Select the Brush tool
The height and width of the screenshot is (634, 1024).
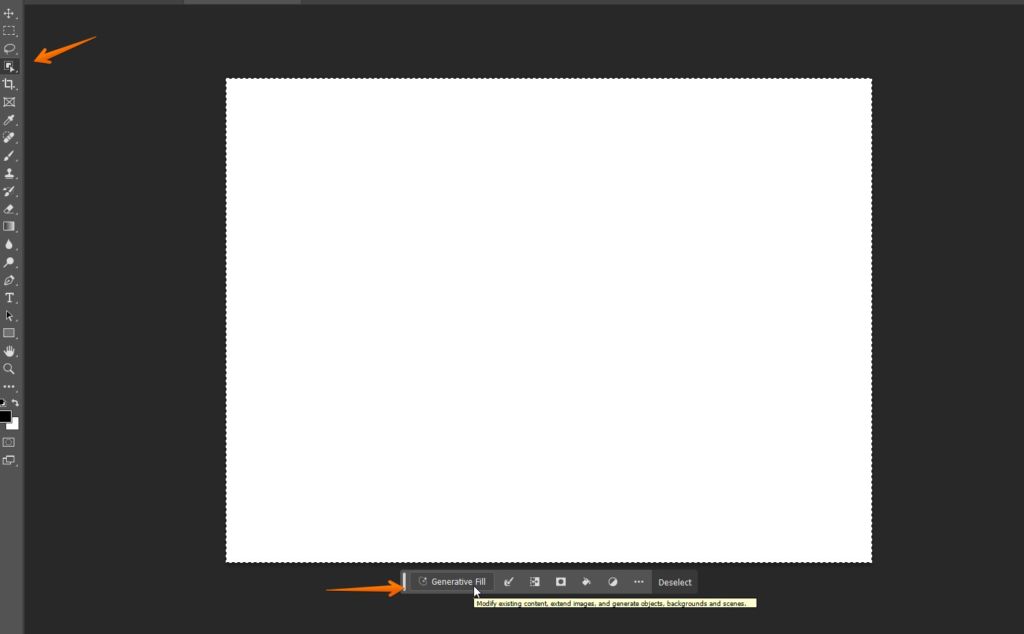(9, 156)
